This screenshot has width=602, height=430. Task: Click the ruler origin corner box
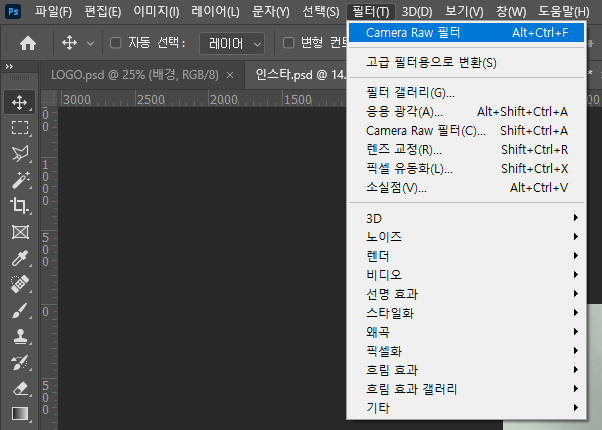[x=49, y=99]
